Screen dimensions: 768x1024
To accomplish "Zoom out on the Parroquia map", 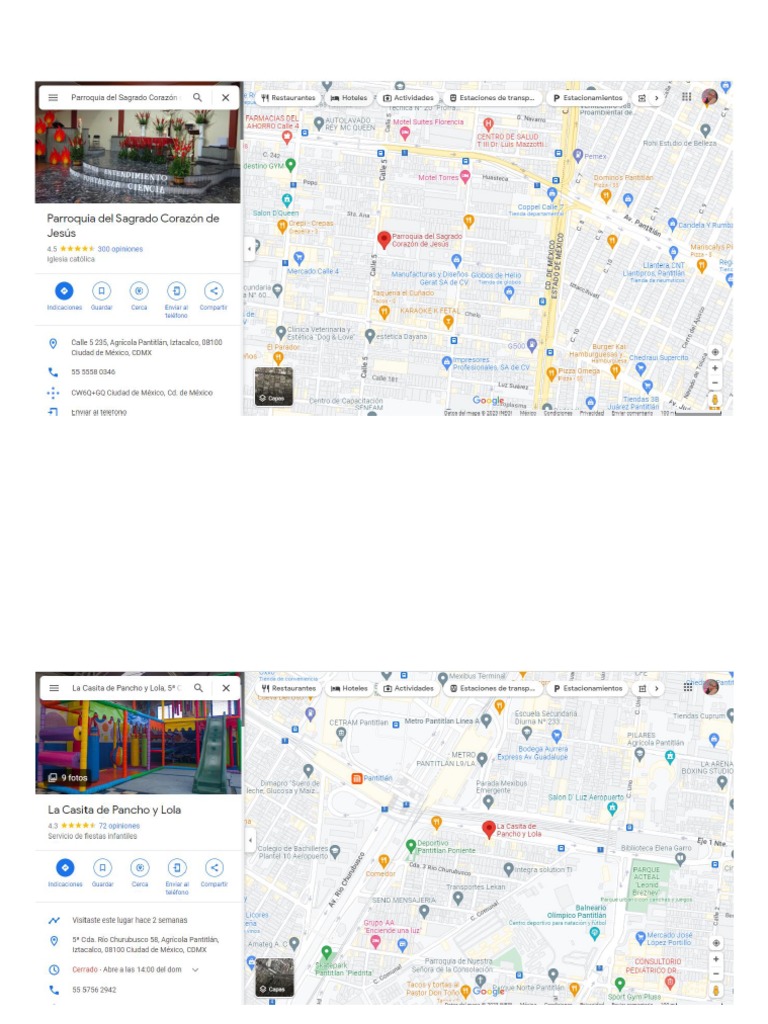I will coord(715,383).
